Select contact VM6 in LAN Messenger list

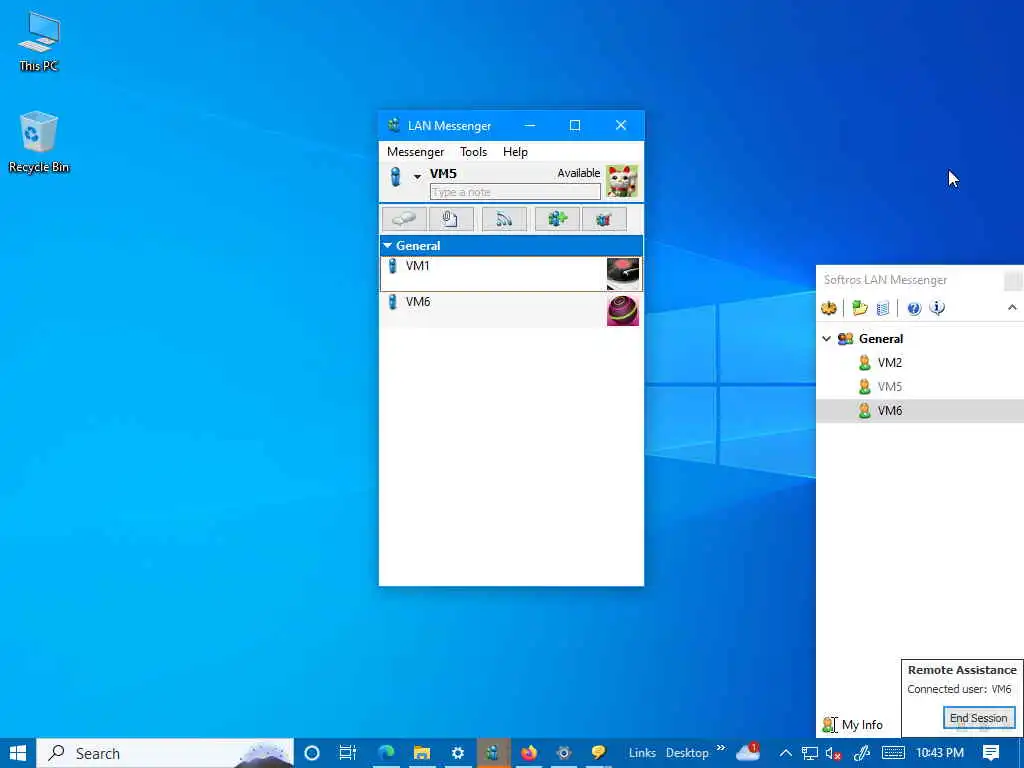511,310
